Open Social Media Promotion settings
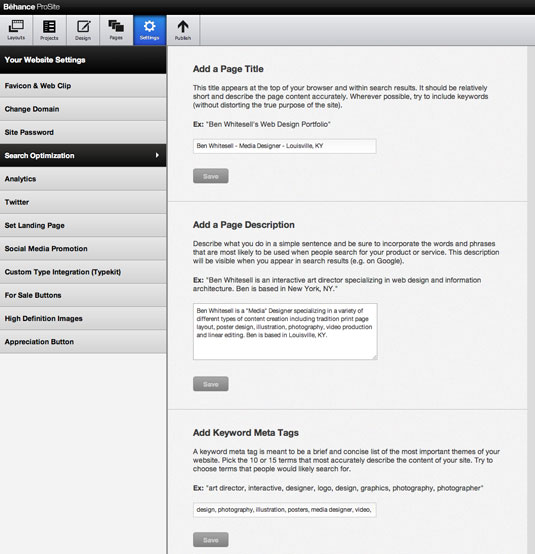The height and width of the screenshot is (554, 535). 83,249
